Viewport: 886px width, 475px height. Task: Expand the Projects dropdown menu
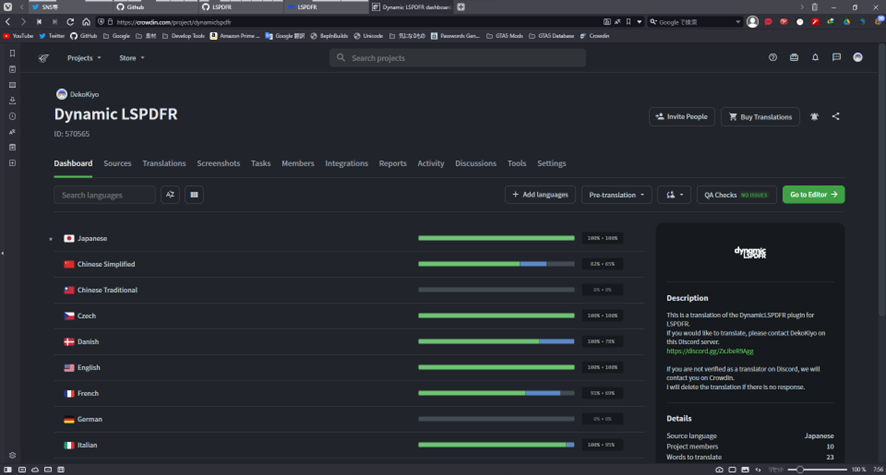click(x=84, y=58)
